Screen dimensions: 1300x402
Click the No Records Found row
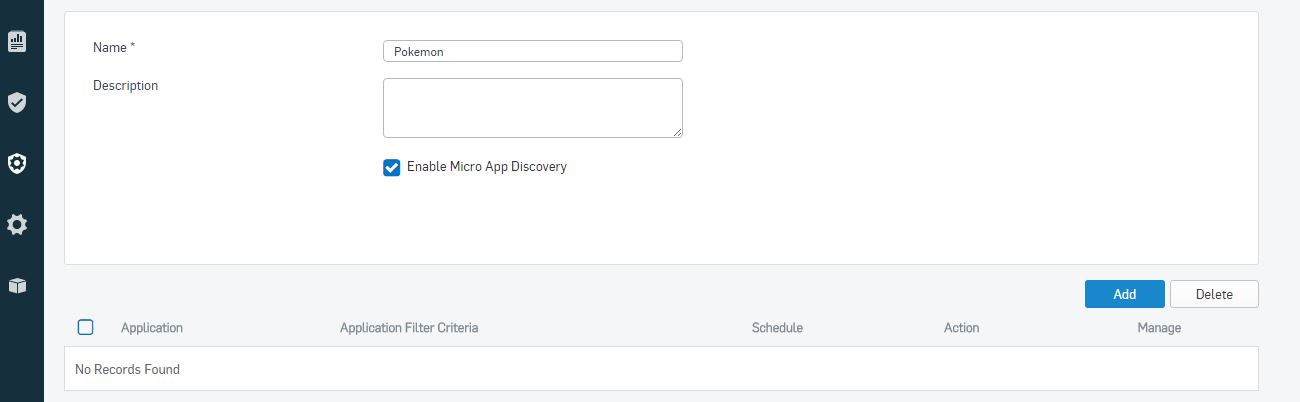point(661,369)
